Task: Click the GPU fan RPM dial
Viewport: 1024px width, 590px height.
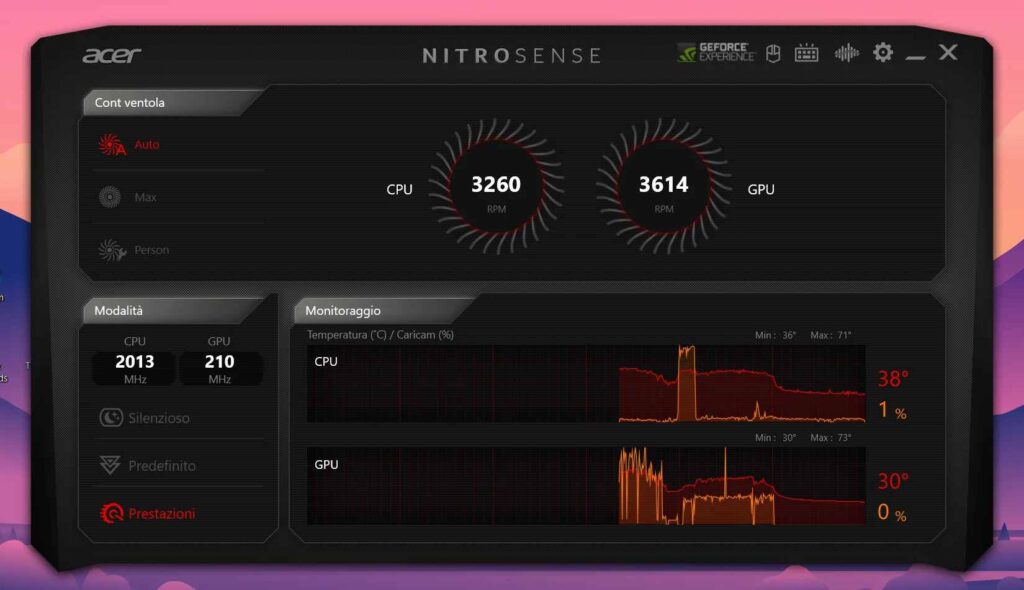Action: [x=663, y=186]
